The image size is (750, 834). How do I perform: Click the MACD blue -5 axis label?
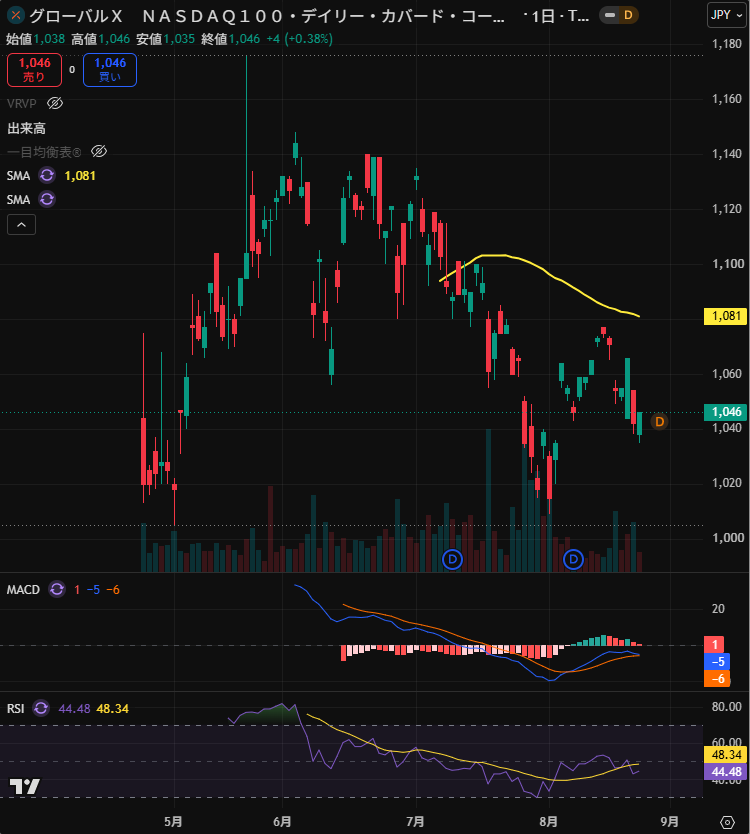[716, 662]
